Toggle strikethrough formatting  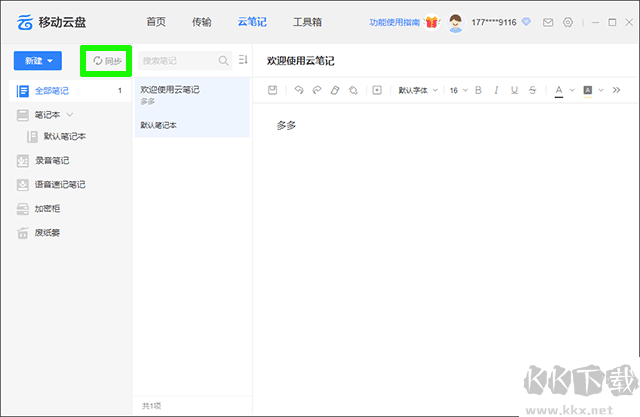(533, 90)
